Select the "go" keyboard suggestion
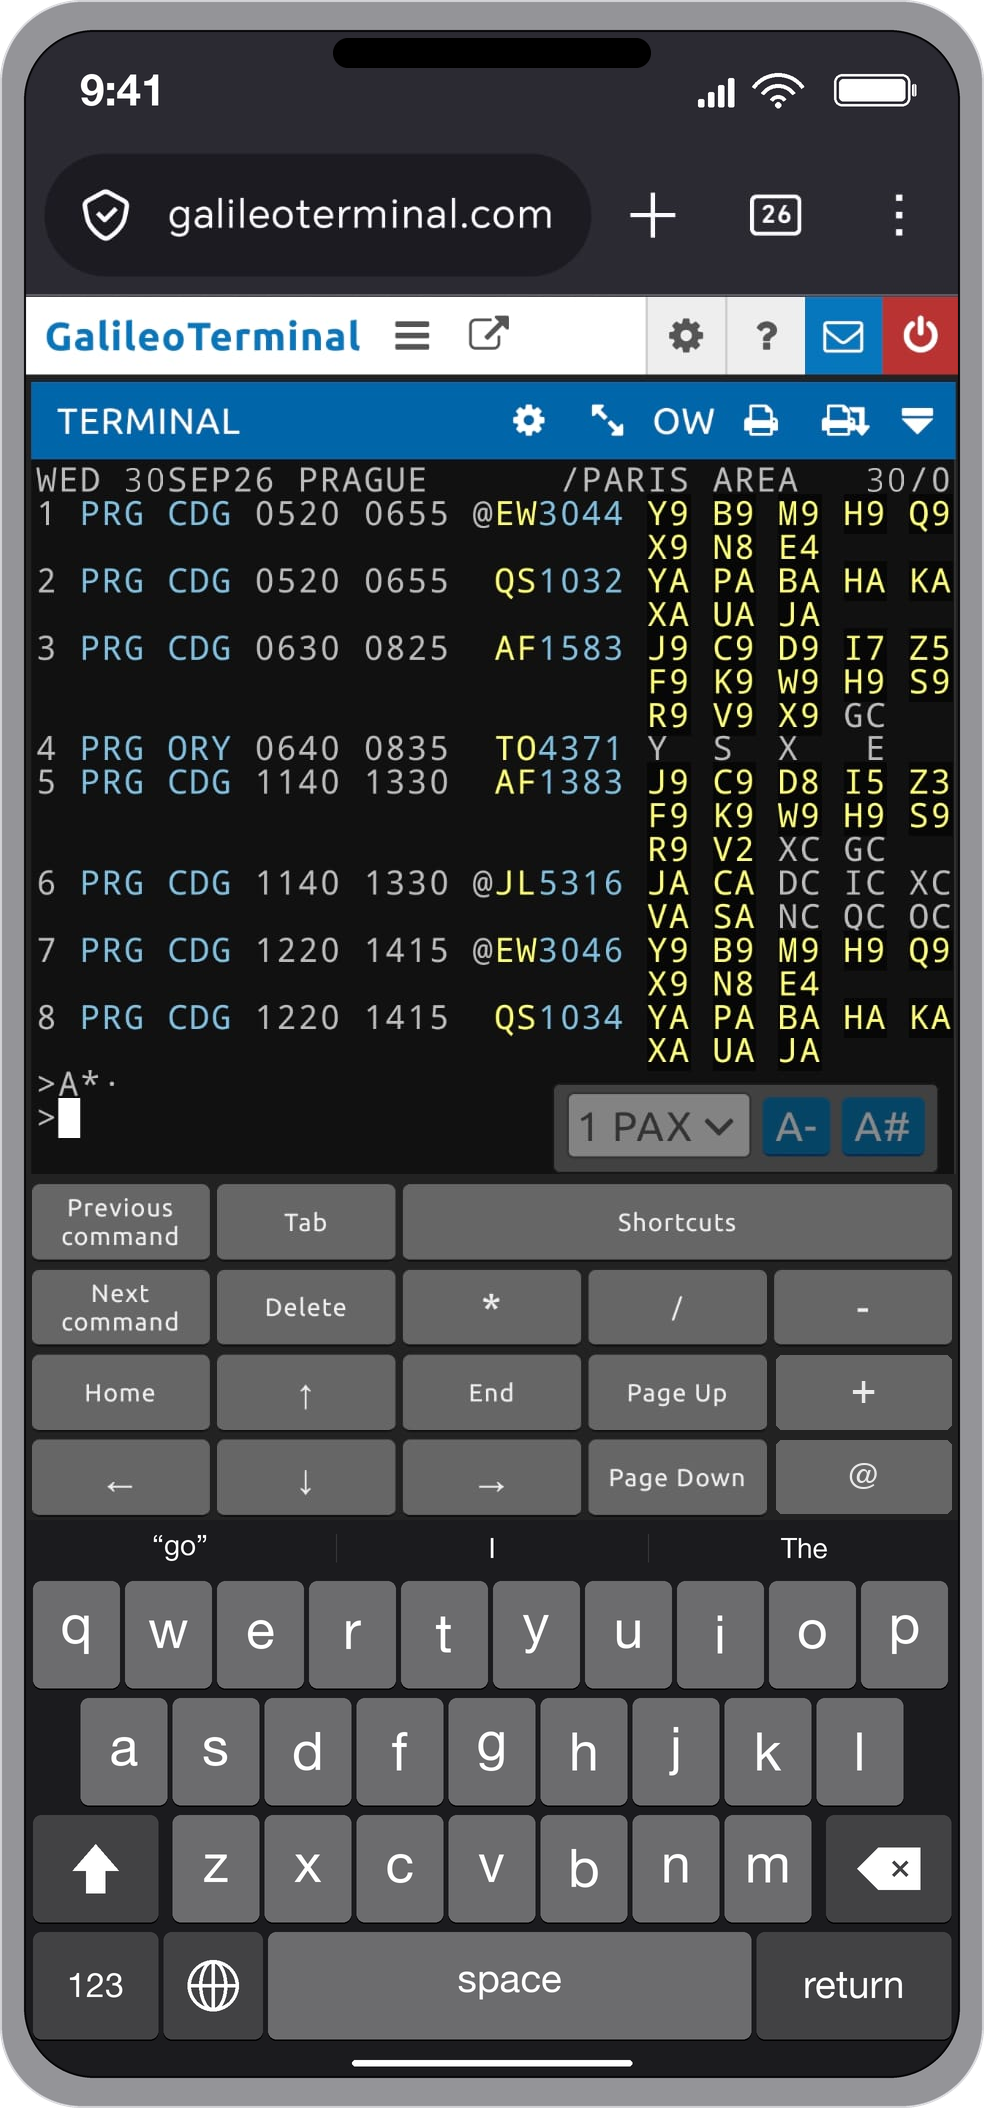Image resolution: width=984 pixels, height=2108 pixels. click(x=180, y=1547)
